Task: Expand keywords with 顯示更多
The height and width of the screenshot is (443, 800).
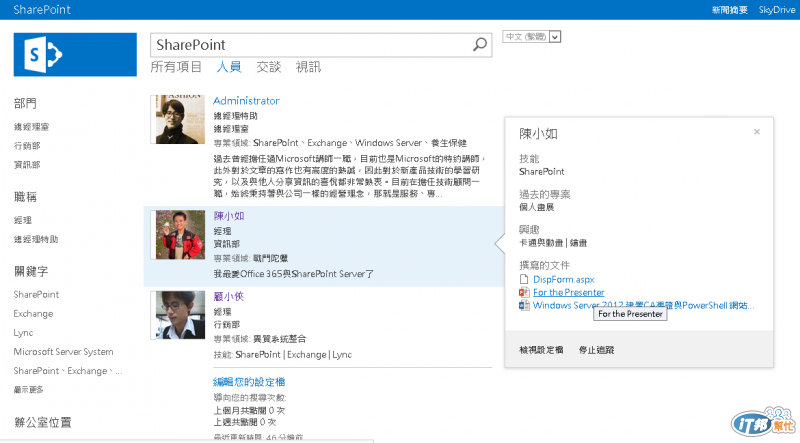Action: tap(29, 390)
